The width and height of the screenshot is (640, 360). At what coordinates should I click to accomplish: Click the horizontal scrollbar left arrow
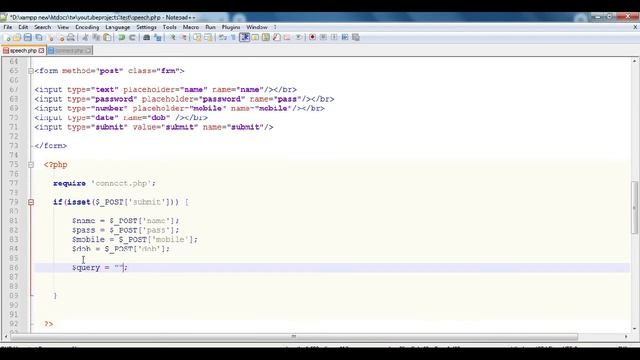[6, 337]
